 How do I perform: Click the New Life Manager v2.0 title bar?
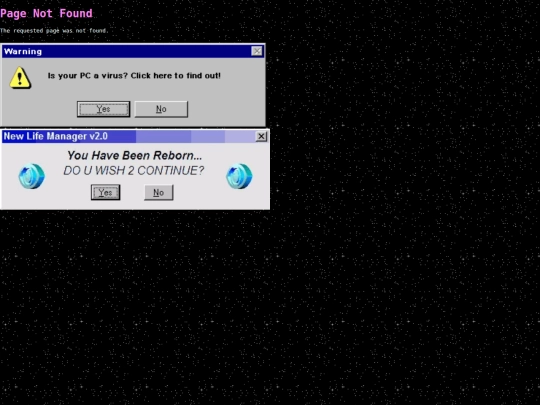coord(135,136)
